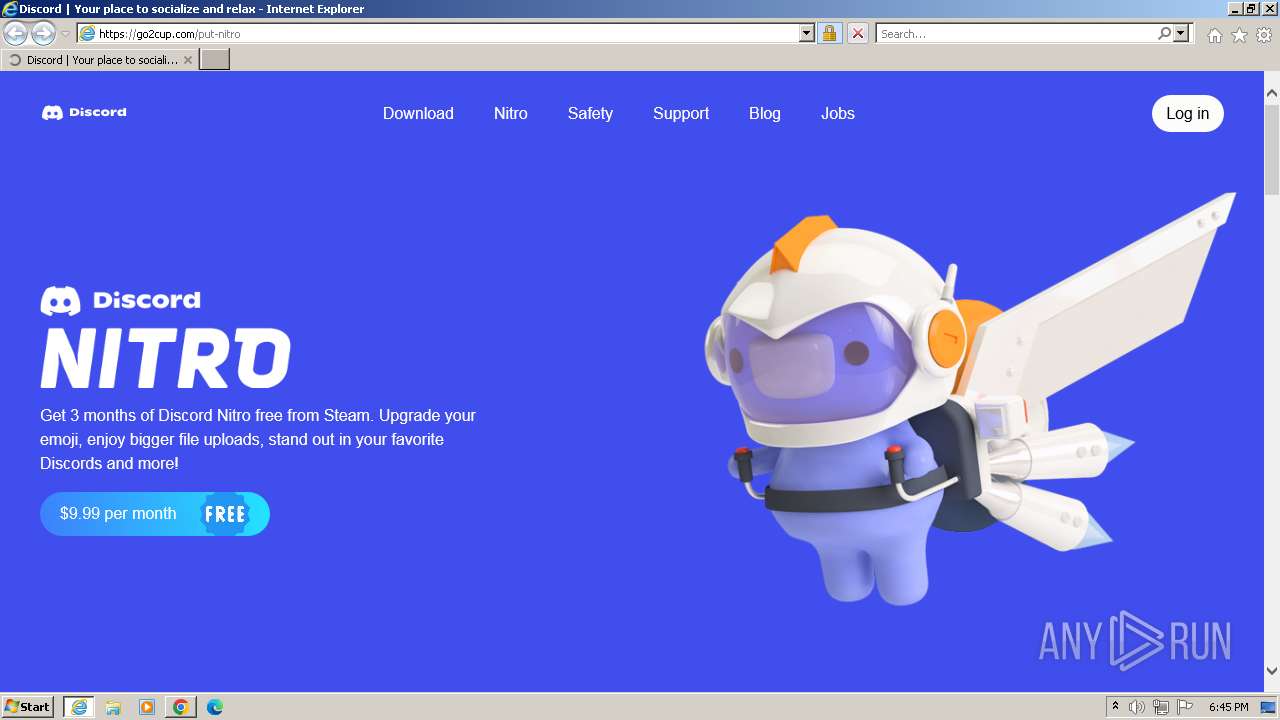Open the recent pages dropdown arrow
This screenshot has width=1280, height=720.
tap(65, 33)
